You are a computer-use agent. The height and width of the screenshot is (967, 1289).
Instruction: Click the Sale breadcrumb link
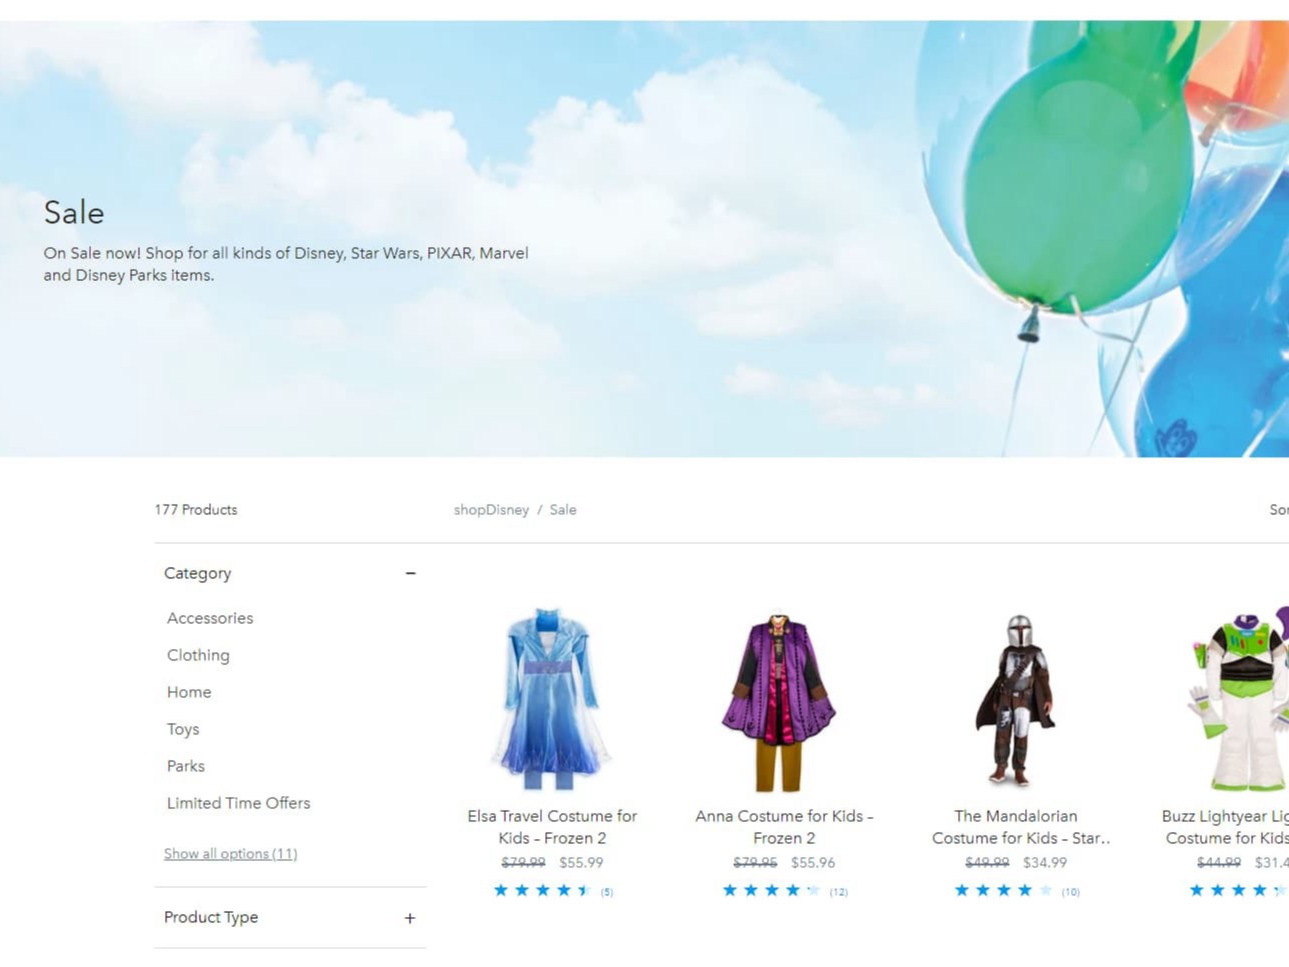pos(563,510)
